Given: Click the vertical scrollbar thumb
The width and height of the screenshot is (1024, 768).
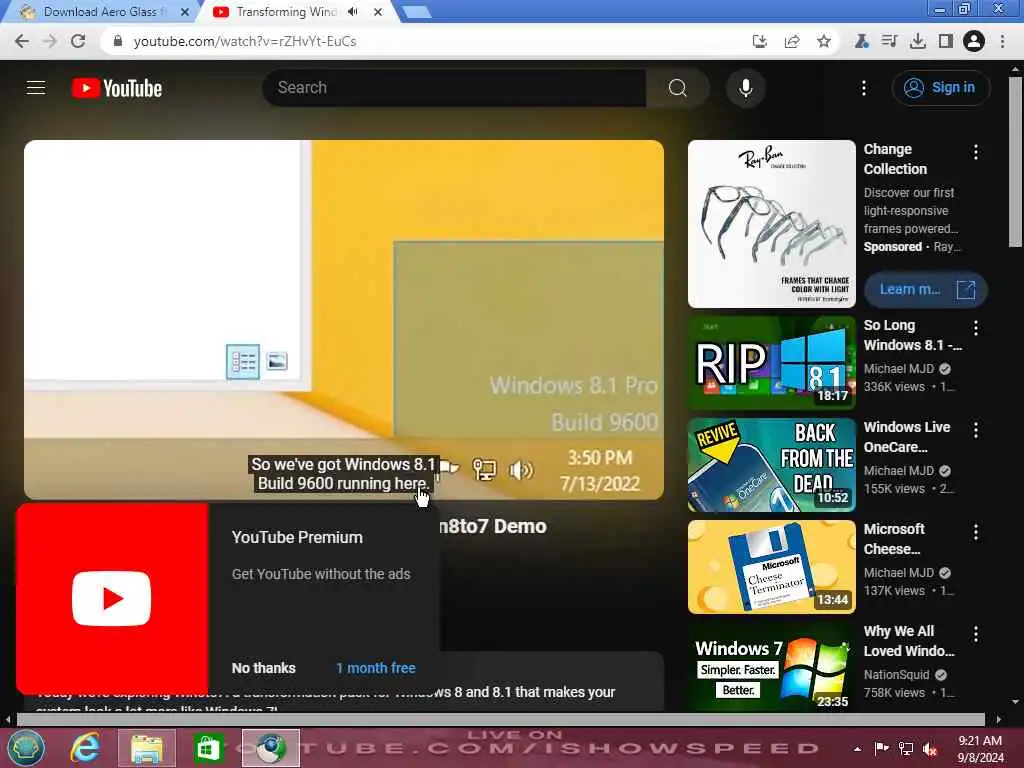Looking at the screenshot, I should point(1015,160).
